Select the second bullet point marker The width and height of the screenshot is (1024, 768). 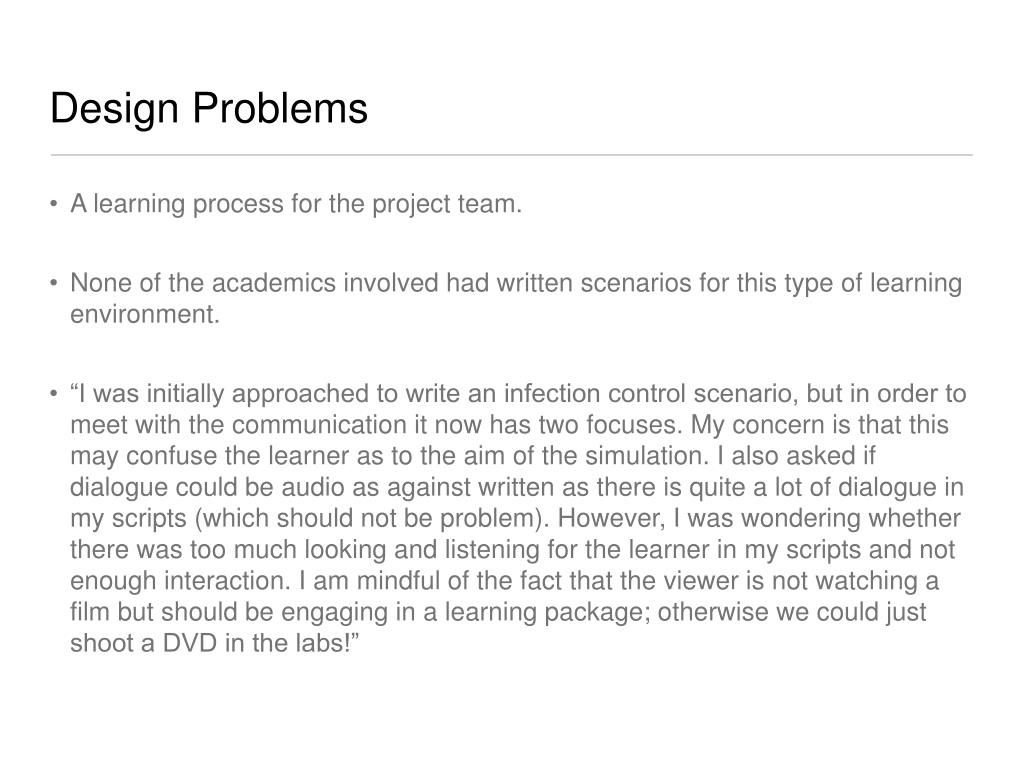tap(54, 283)
